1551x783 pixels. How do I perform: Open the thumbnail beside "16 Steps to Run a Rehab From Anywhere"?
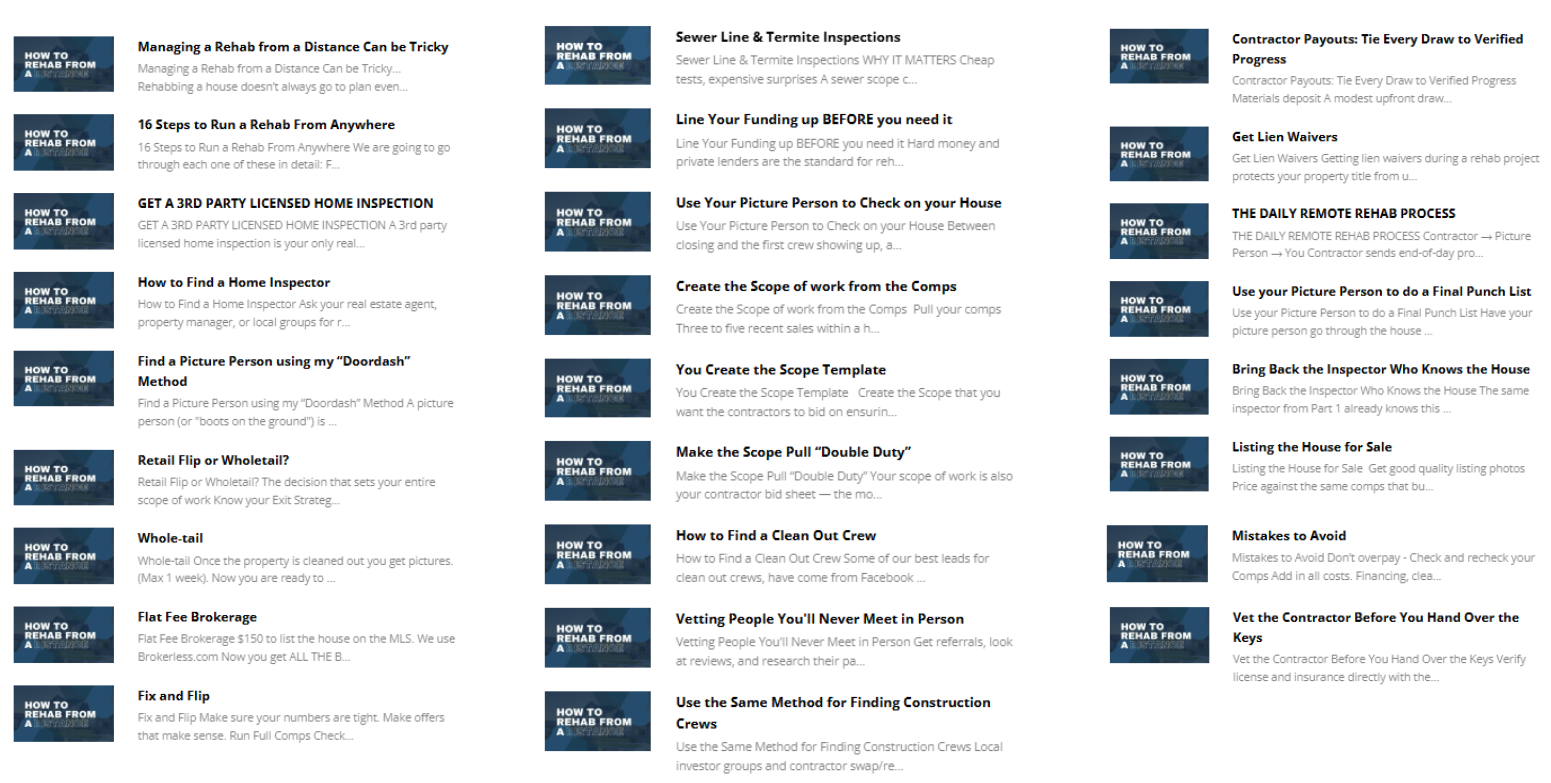64,142
